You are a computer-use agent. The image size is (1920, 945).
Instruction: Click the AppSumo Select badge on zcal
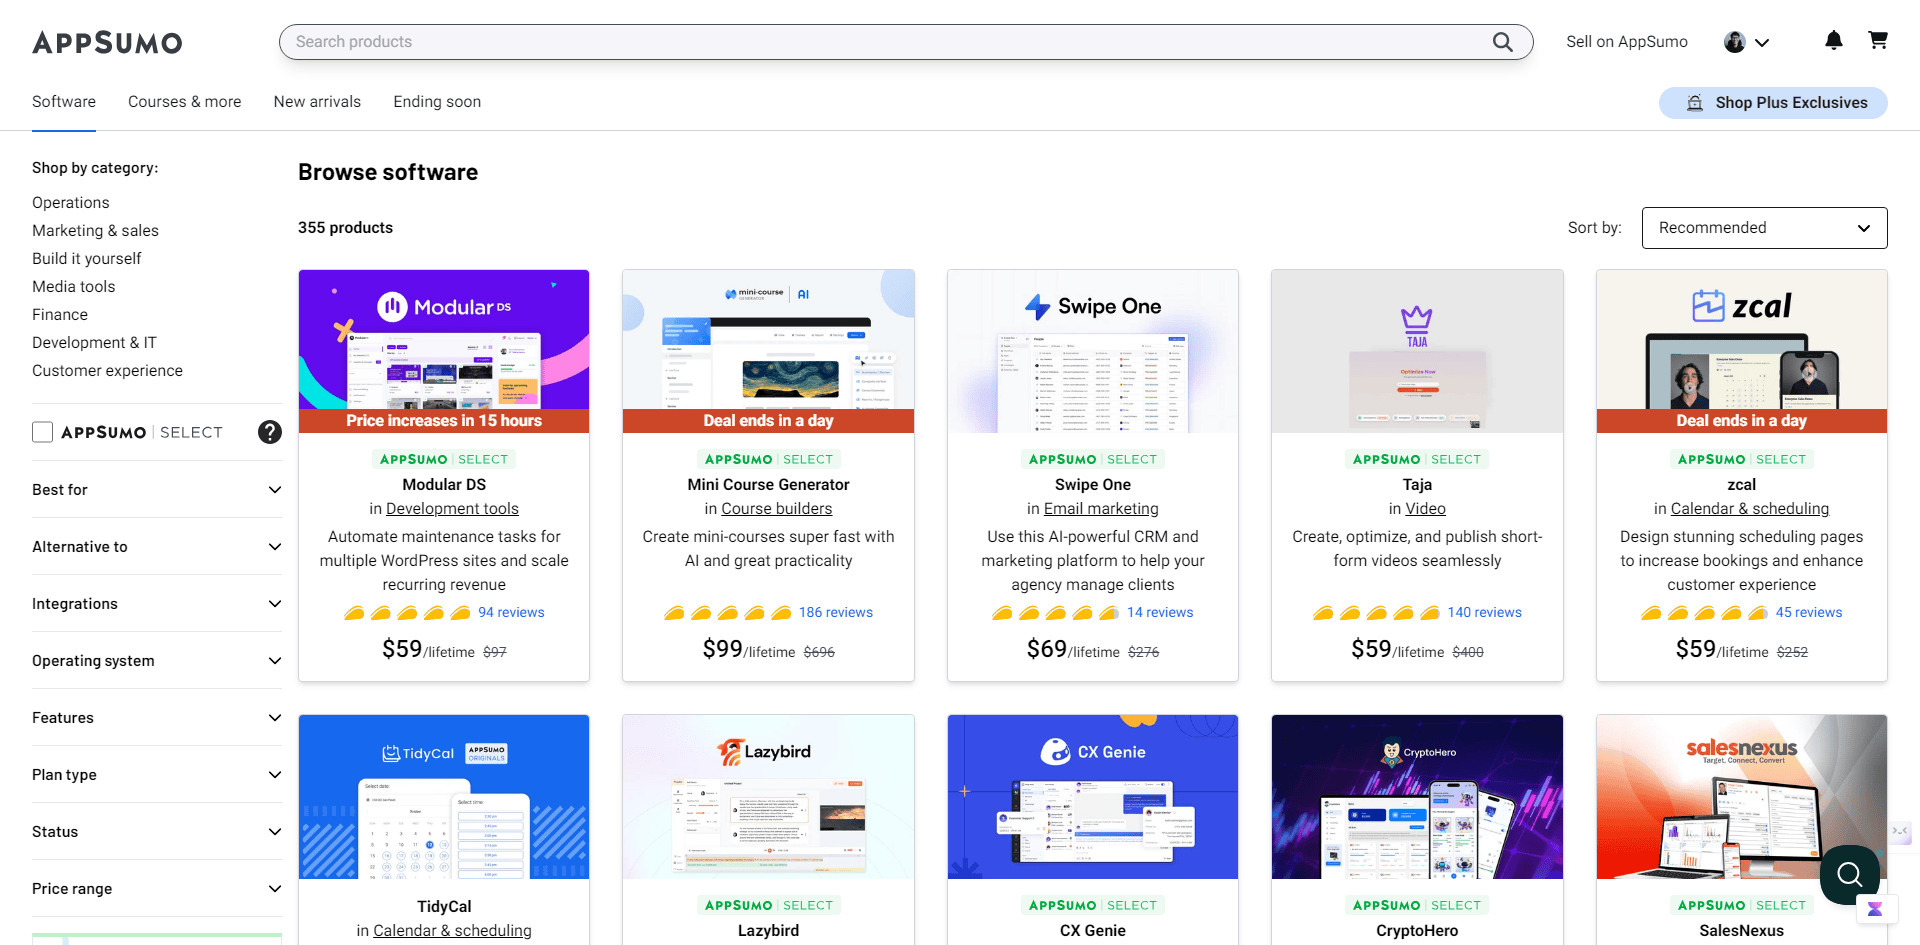pyautogui.click(x=1742, y=459)
